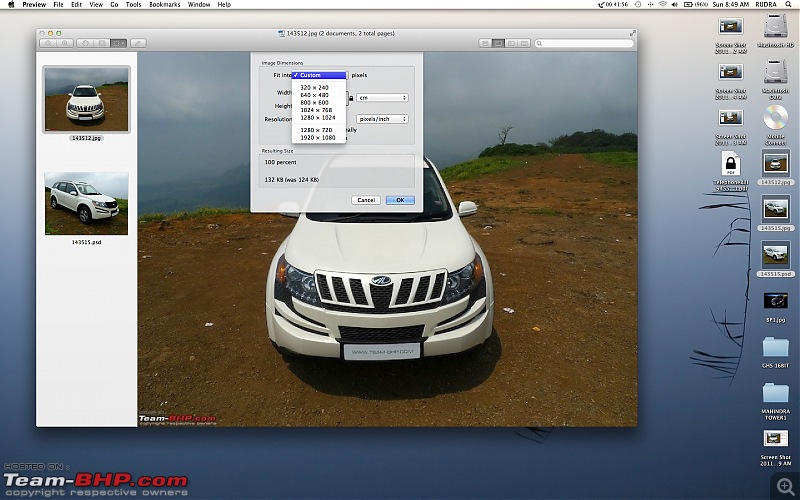The height and width of the screenshot is (500, 800).
Task: Open the Wi-Fi status menu
Action: pyautogui.click(x=663, y=4)
